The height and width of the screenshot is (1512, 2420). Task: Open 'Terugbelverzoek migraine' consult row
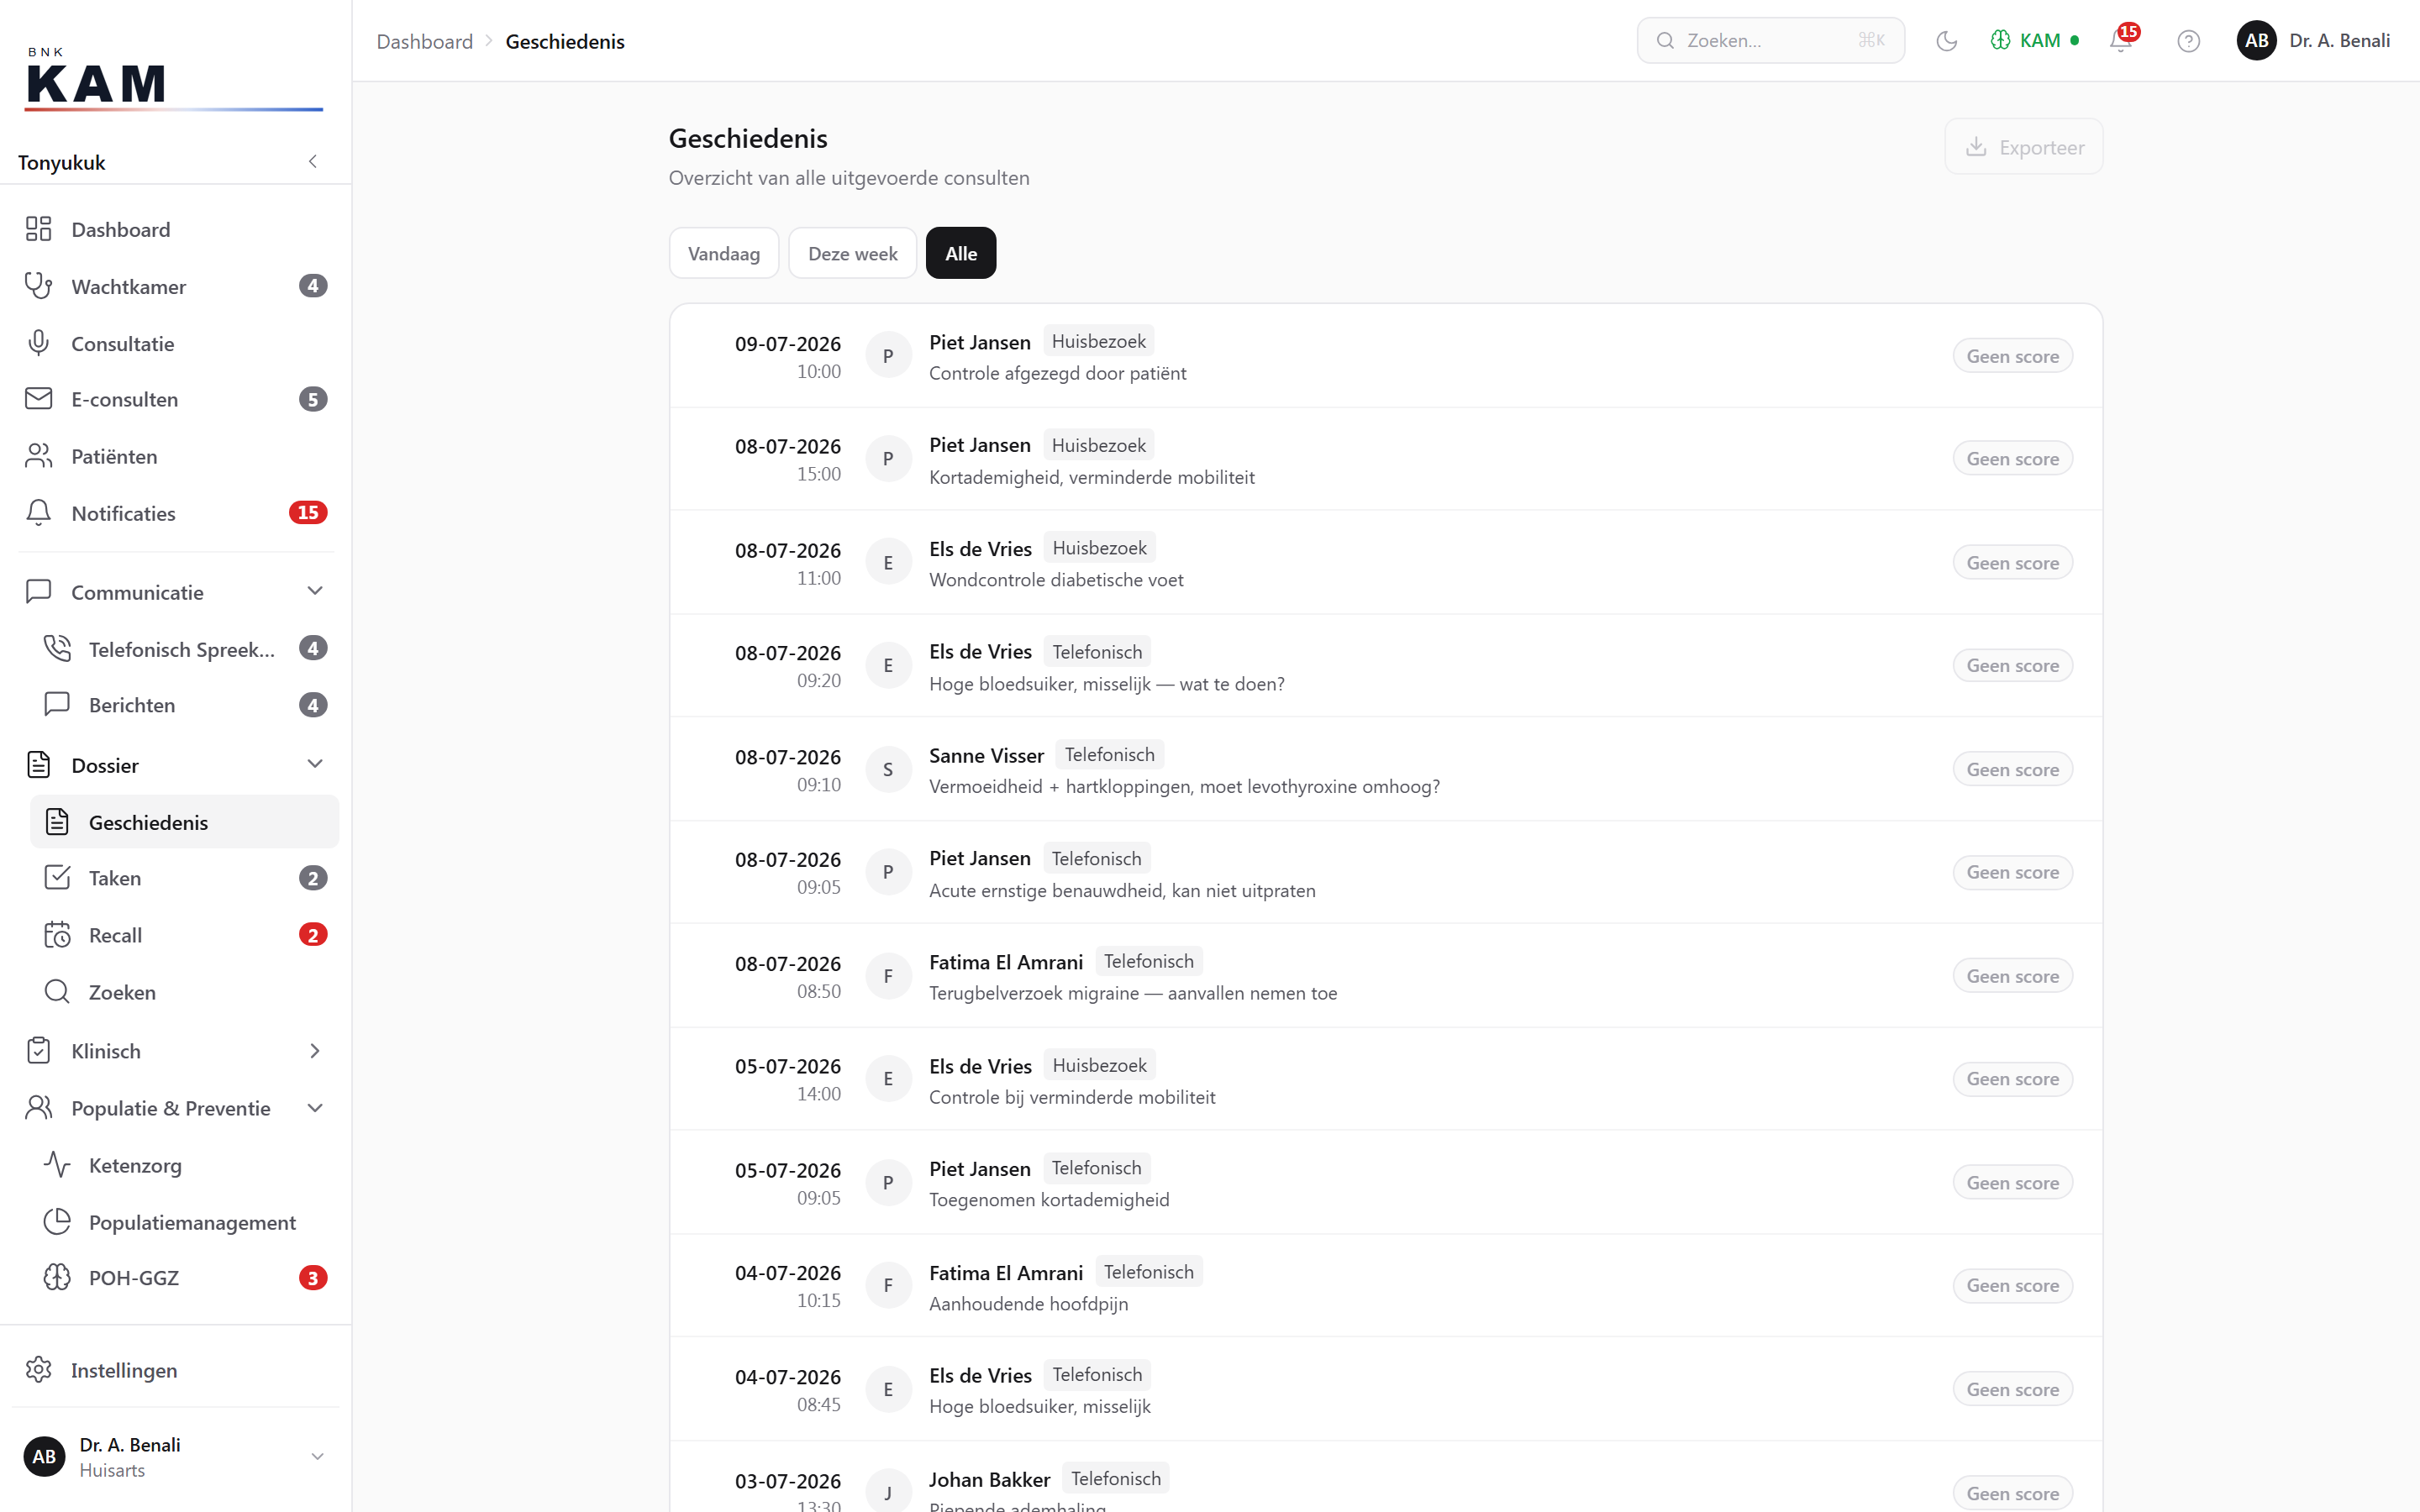pyautogui.click(x=1386, y=976)
